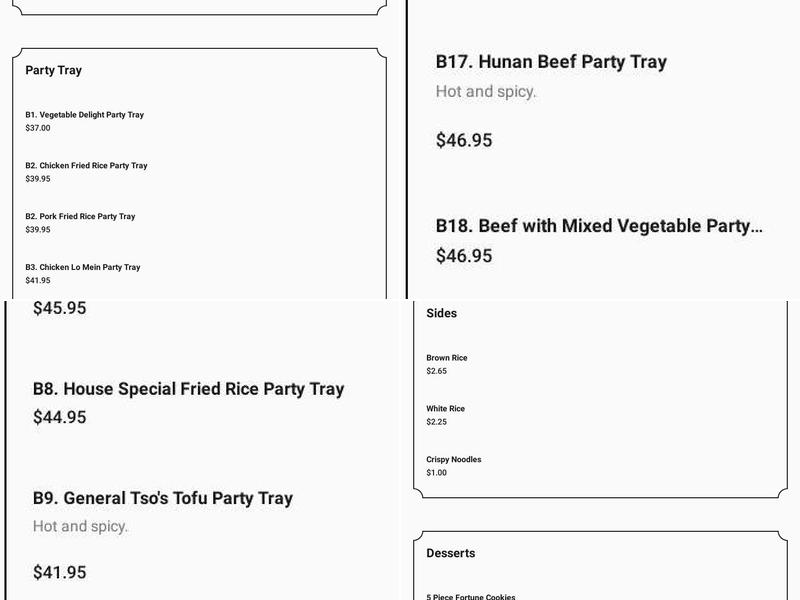The height and width of the screenshot is (600, 800).
Task: Select the Brown Rice side
Action: point(447,358)
